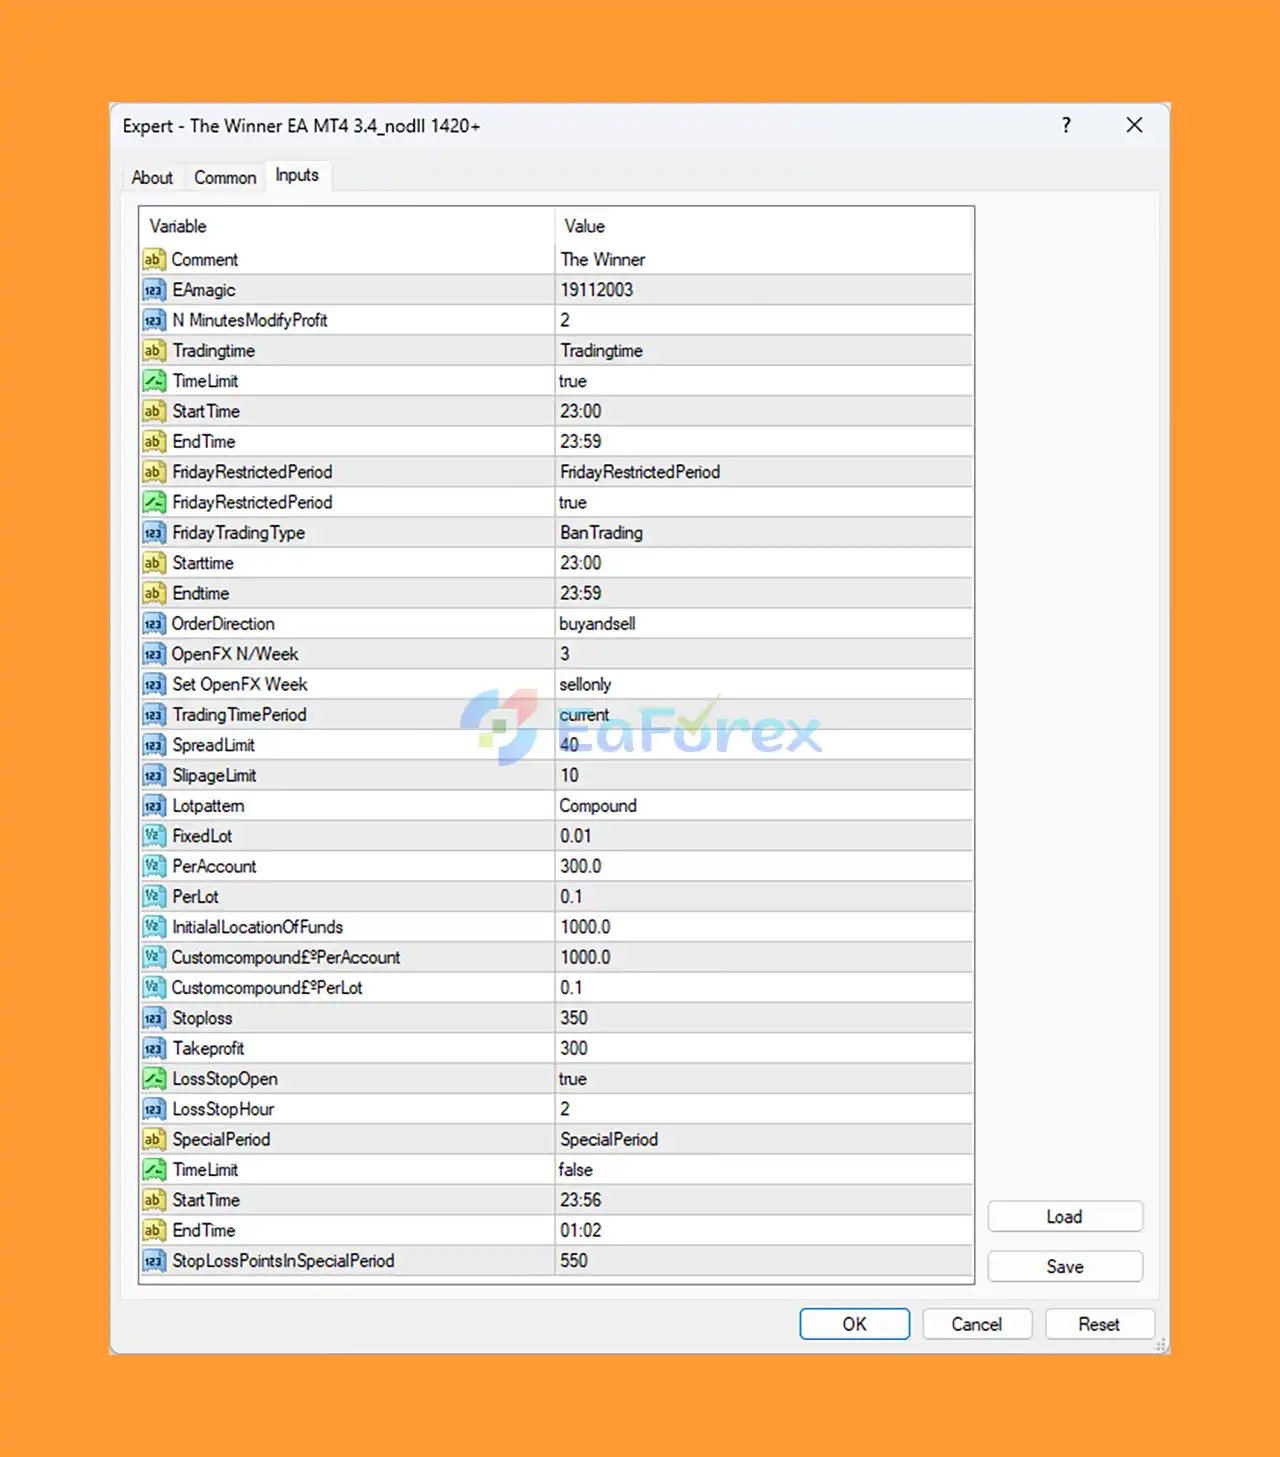Screen dimensions: 1280x1457
Task: Click the double icon next to FixedLot
Action: (x=153, y=836)
